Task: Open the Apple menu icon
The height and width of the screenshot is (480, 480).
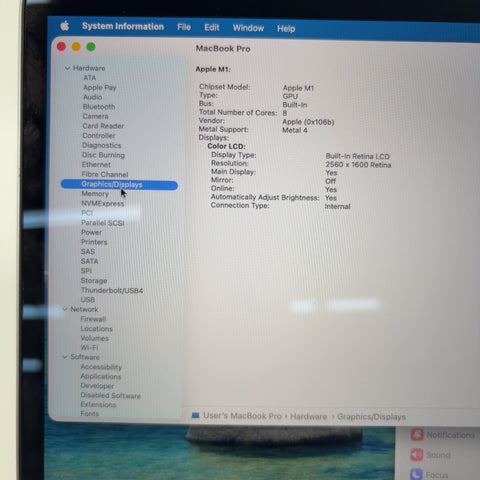Action: 65,26
